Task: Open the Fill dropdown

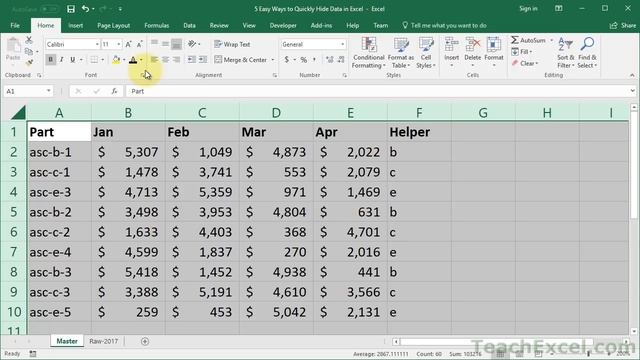Action: click(522, 52)
